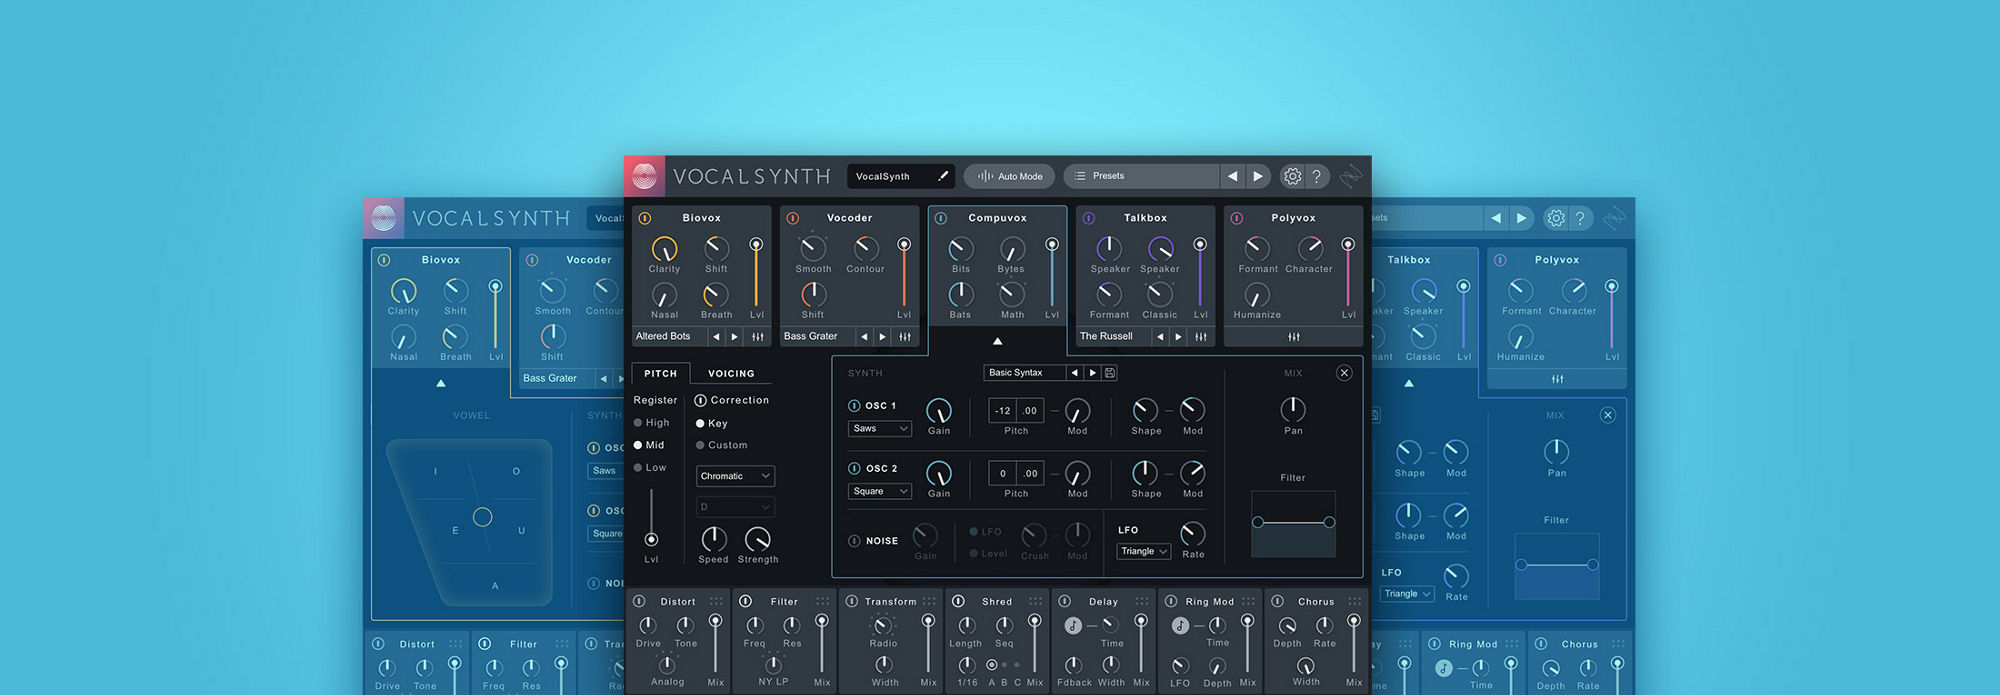Click the Biovox Lvl slider handle

[x=756, y=244]
